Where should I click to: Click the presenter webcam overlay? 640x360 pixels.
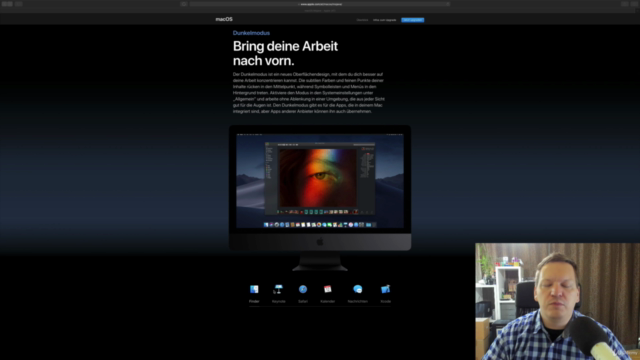click(x=558, y=302)
